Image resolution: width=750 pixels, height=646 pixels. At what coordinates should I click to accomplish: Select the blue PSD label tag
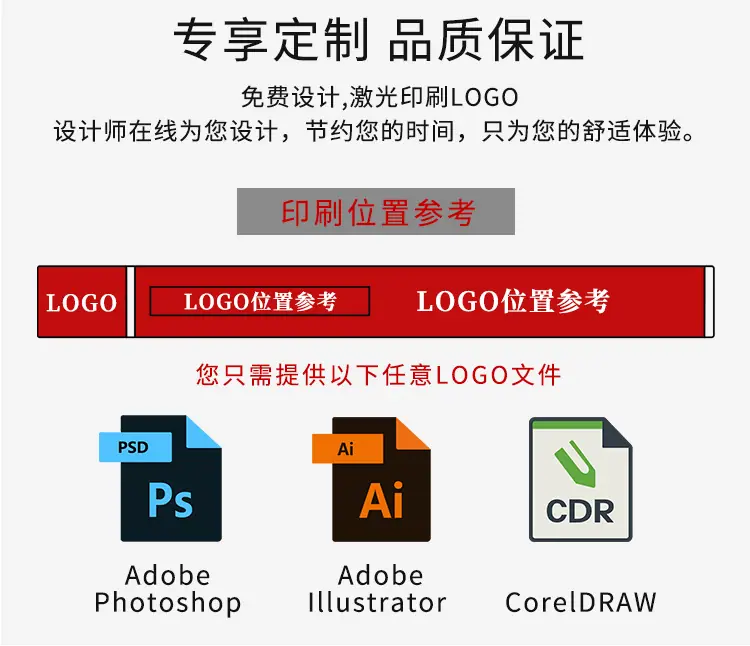135,447
